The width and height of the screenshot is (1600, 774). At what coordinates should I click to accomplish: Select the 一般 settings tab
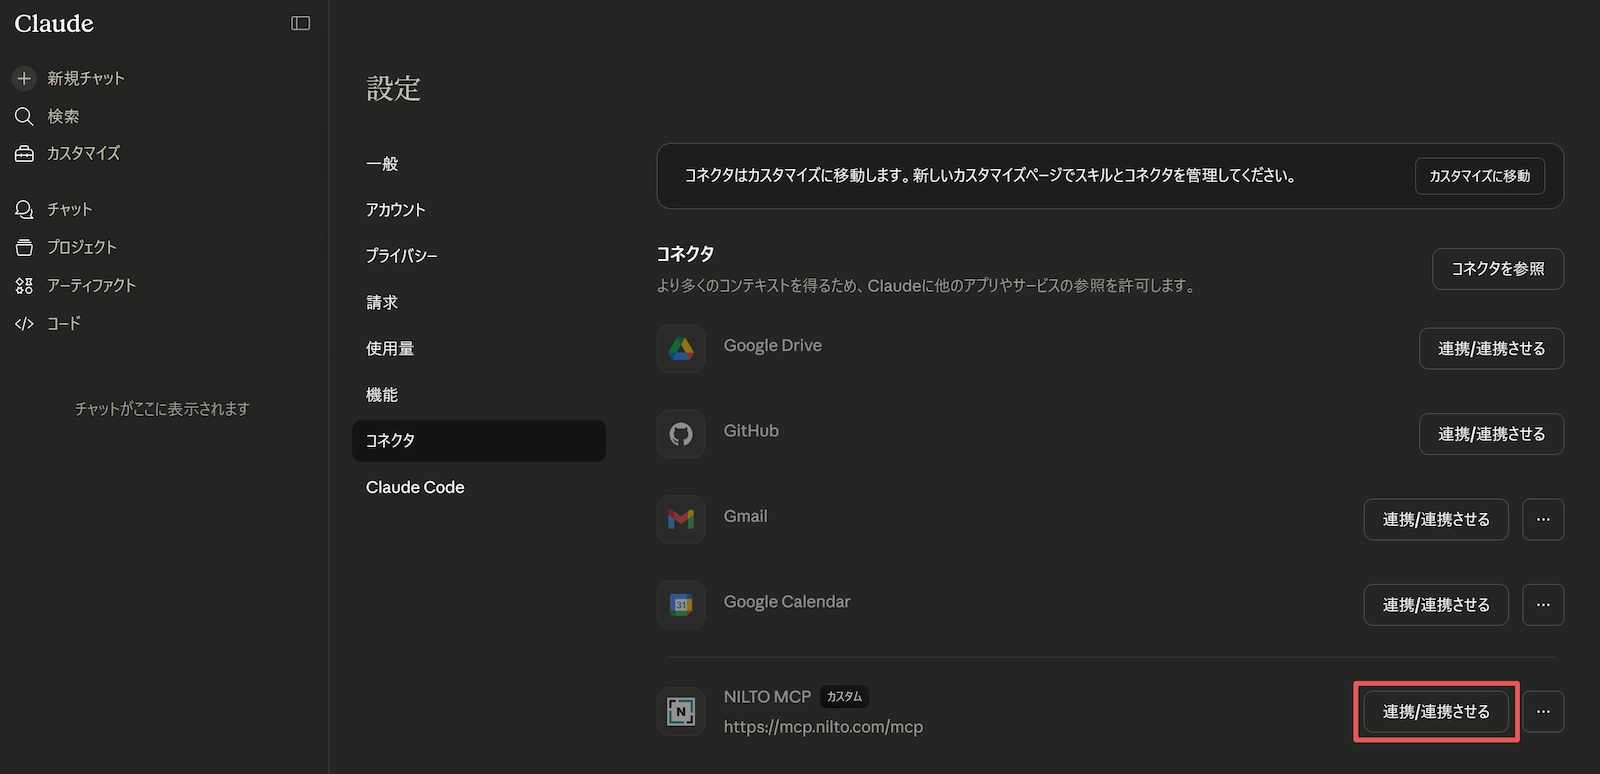coord(382,164)
